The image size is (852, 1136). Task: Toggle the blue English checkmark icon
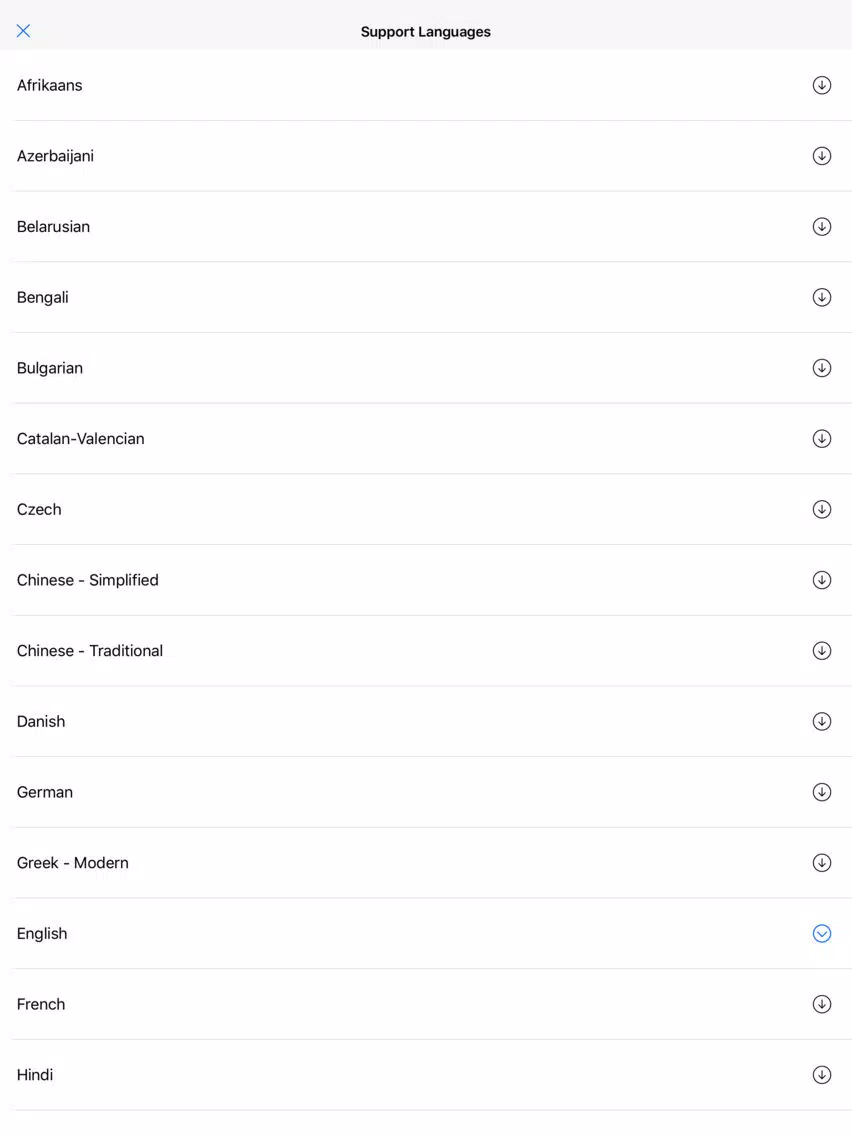coord(822,933)
